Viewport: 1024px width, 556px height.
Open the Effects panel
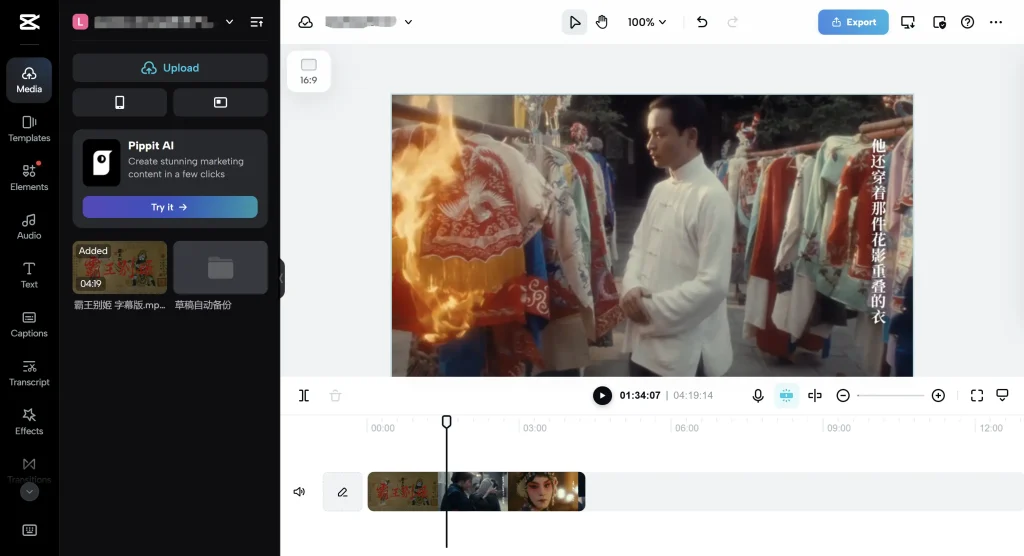[x=29, y=421]
